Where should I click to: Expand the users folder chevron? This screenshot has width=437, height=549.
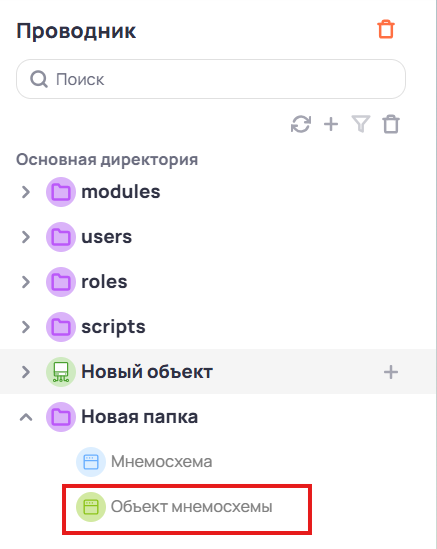[x=26, y=237]
